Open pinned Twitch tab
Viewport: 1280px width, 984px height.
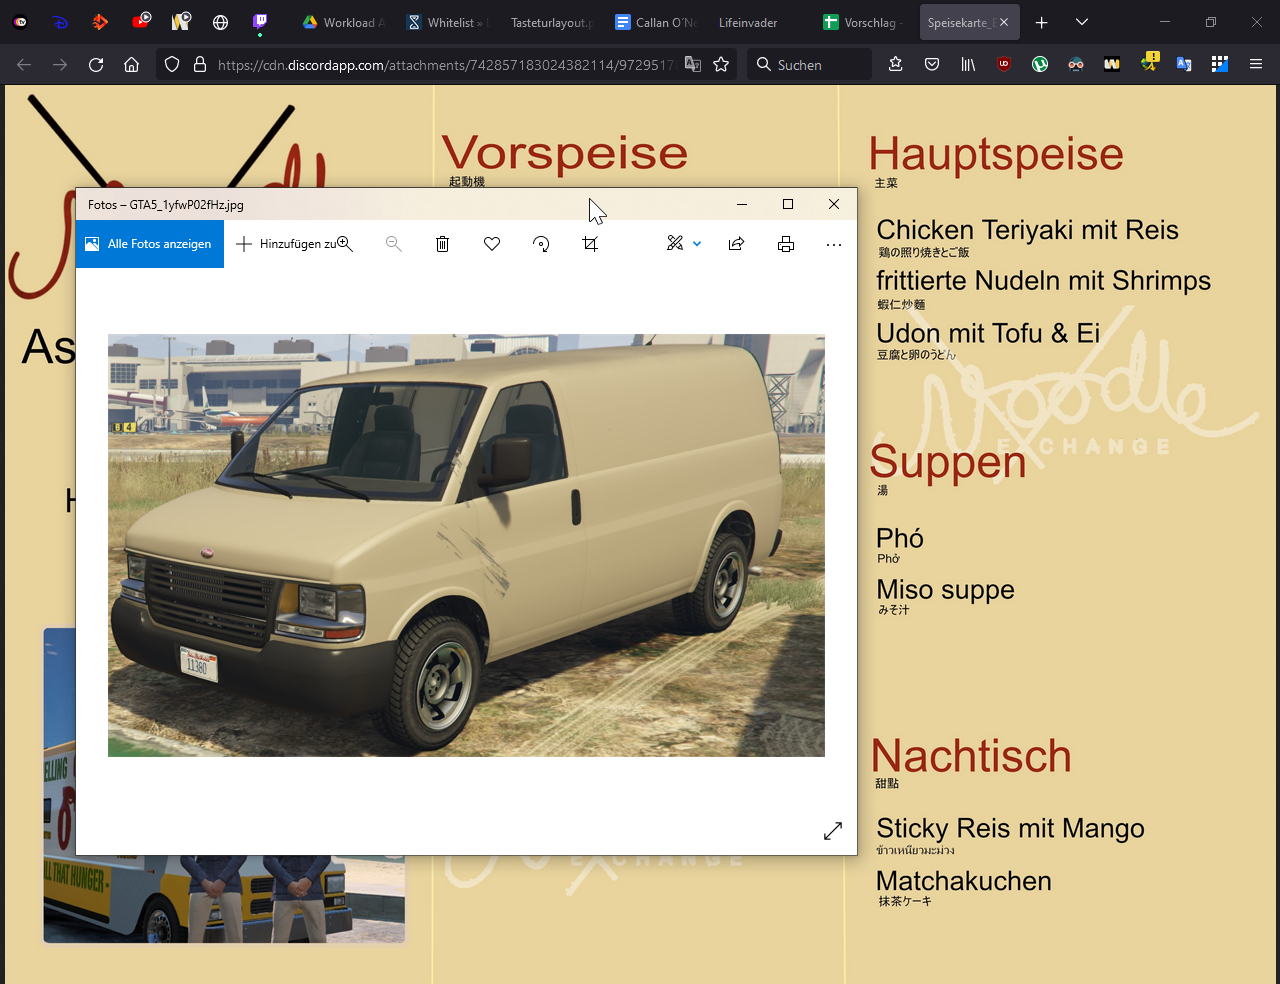260,22
